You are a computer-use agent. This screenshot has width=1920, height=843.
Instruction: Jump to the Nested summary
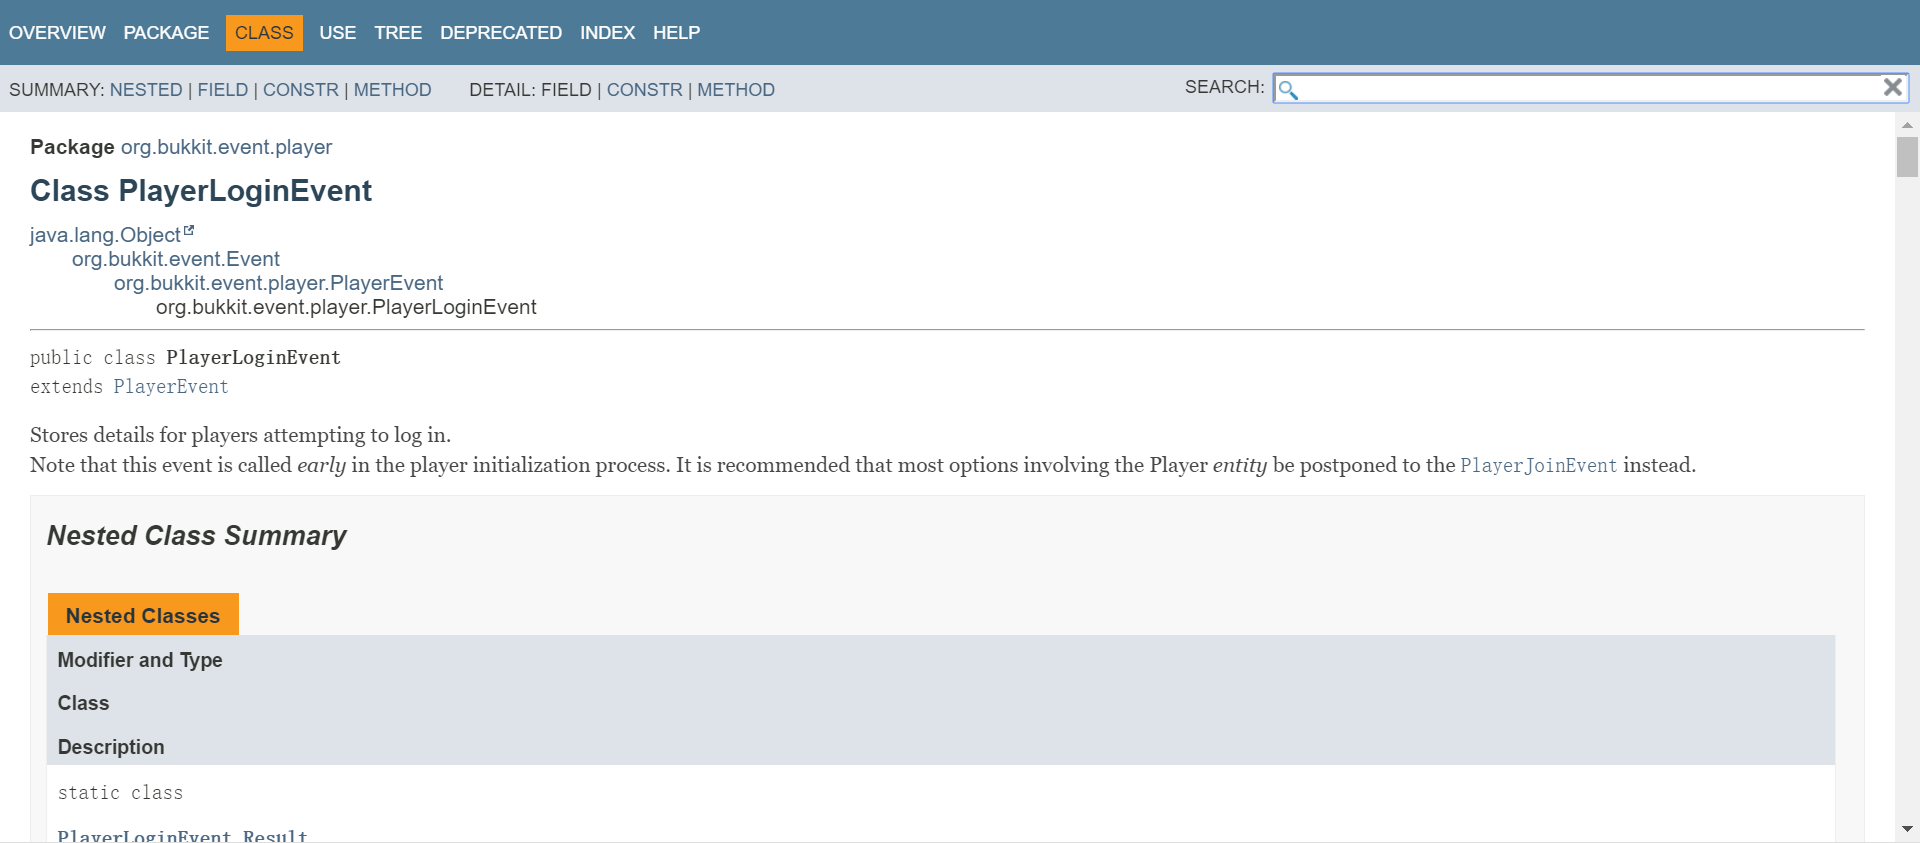tap(146, 90)
